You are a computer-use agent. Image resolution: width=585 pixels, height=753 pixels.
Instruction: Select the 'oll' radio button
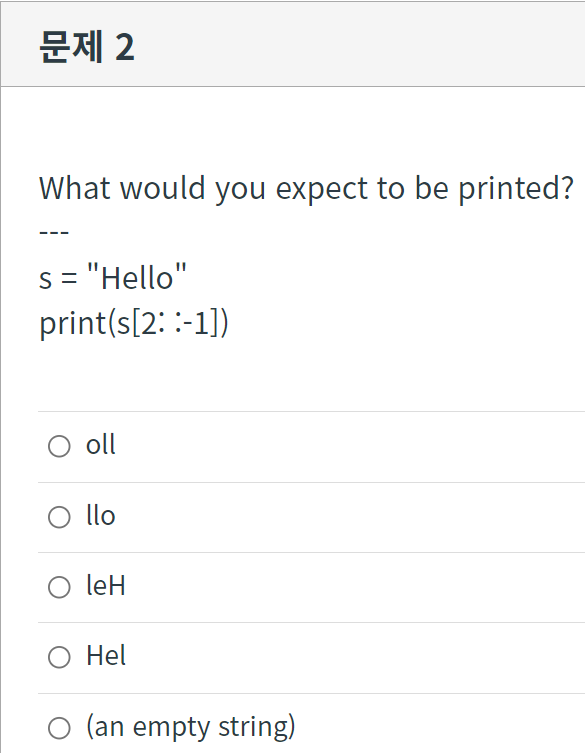click(x=59, y=446)
